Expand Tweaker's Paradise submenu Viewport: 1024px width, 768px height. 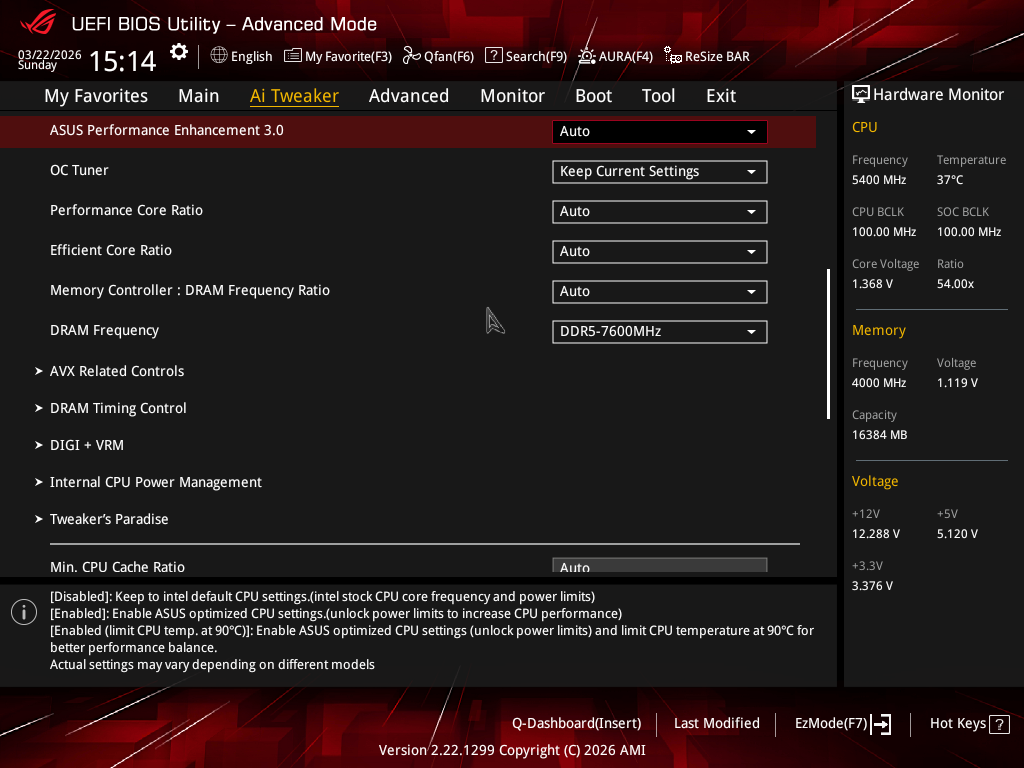109,519
